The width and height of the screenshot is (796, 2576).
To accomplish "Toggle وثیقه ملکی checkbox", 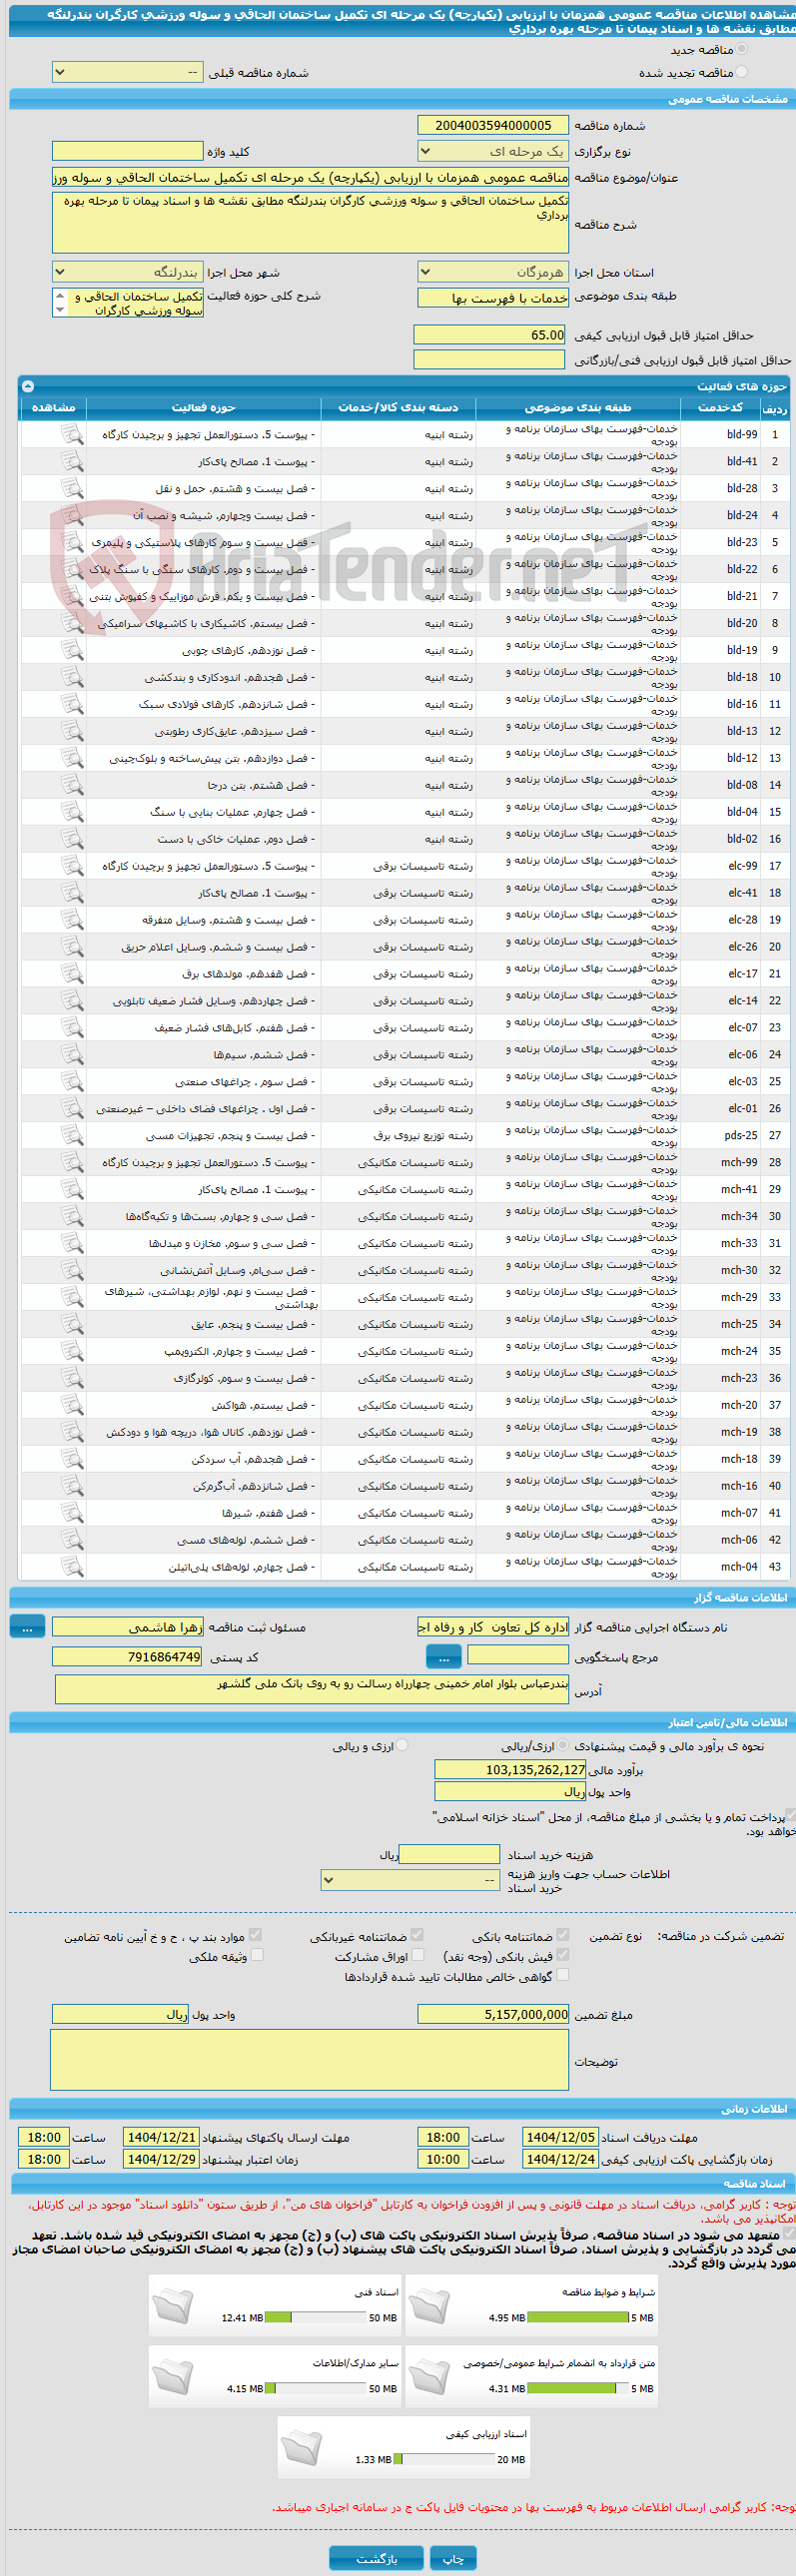I will click(x=256, y=1955).
